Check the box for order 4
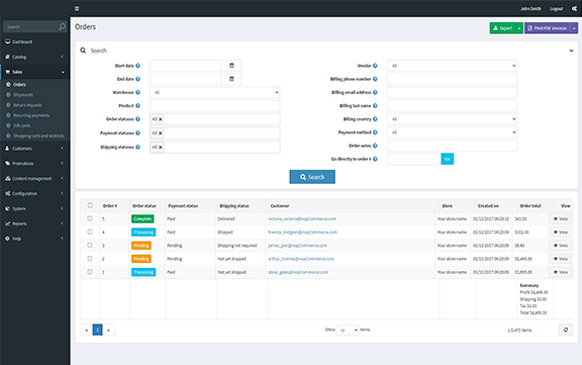This screenshot has height=365, width=582. click(90, 232)
